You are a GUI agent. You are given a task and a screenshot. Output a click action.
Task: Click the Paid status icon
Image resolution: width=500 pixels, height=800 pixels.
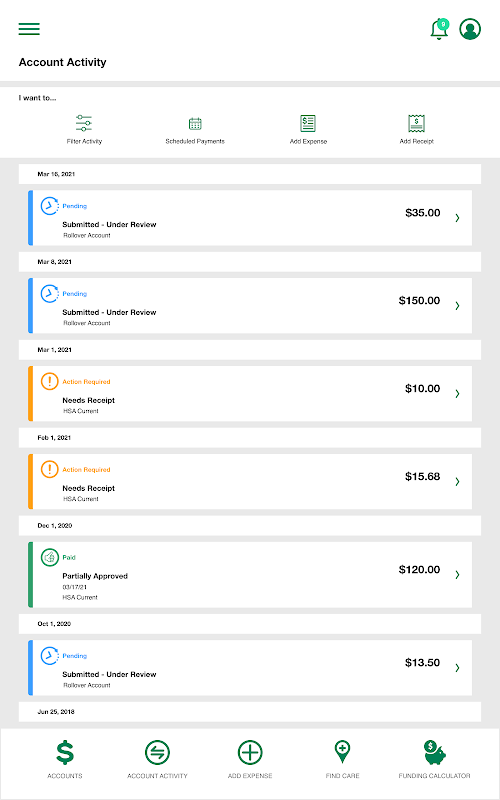[49, 558]
